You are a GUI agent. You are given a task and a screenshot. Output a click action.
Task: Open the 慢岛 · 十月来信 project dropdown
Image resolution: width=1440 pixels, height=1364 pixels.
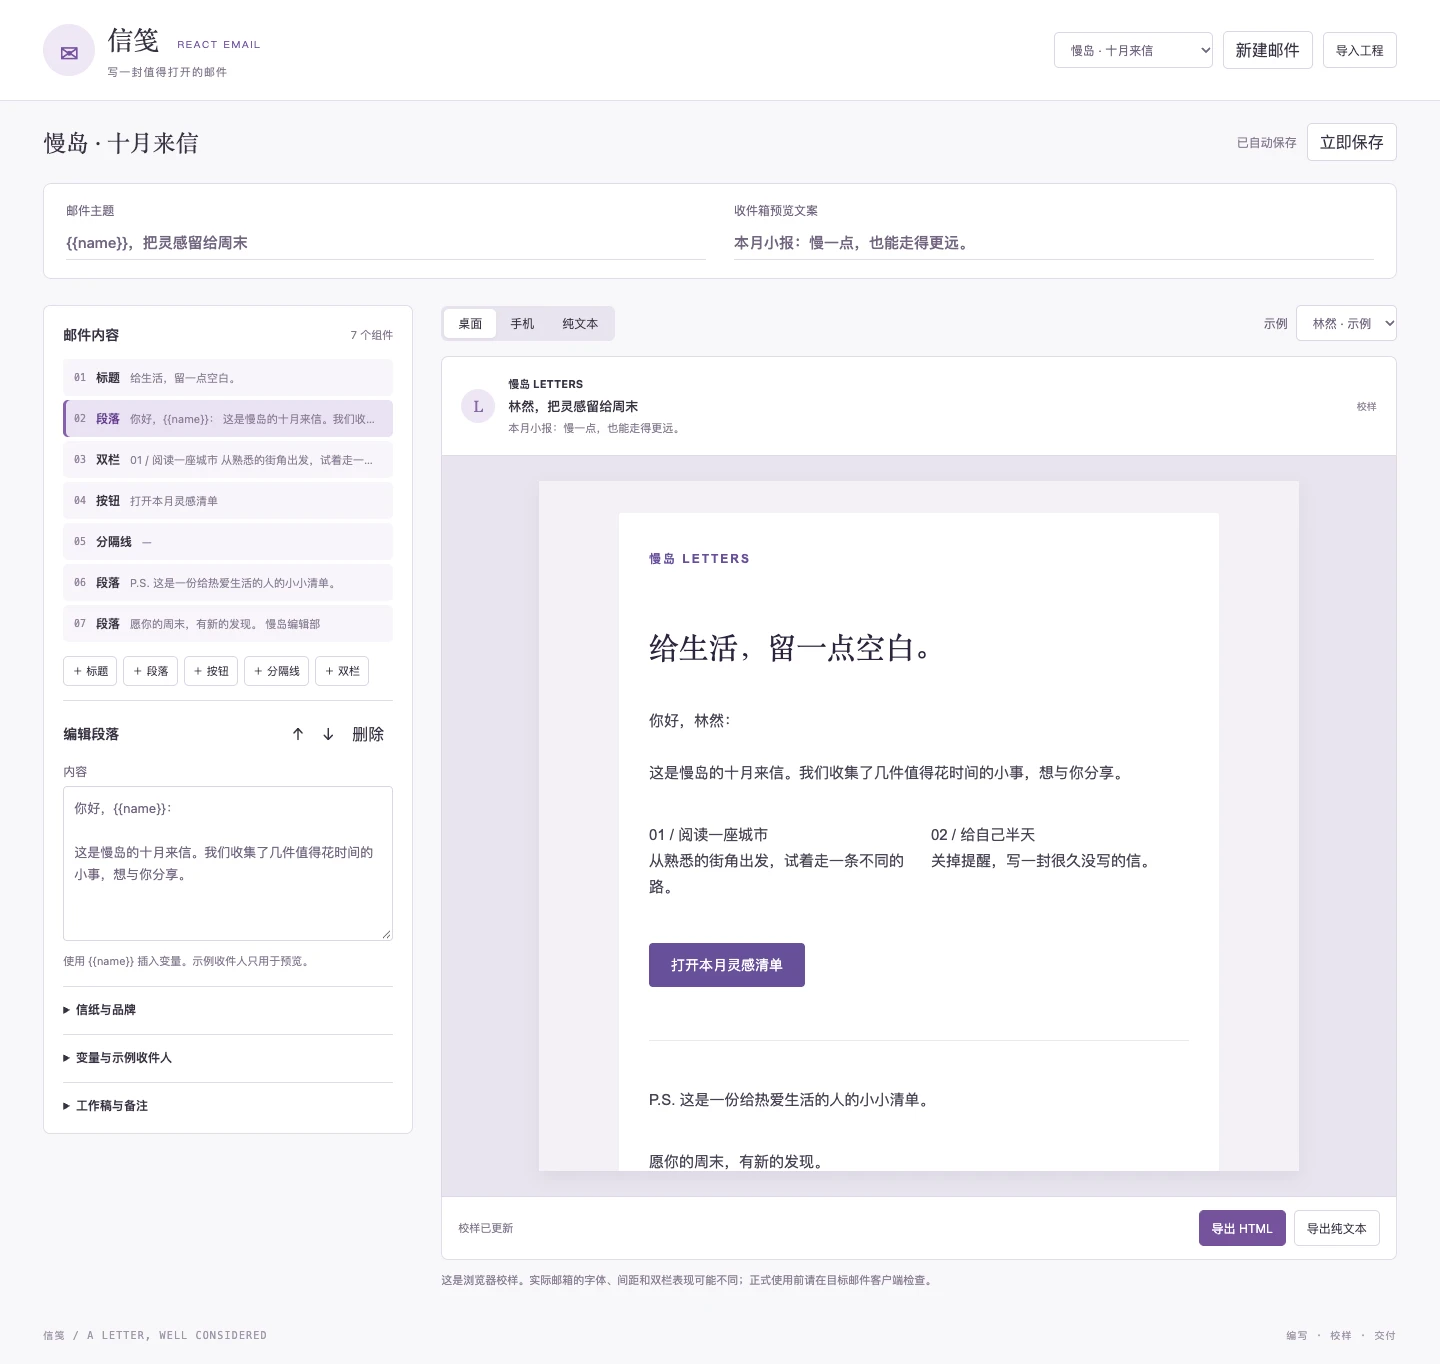point(1133,50)
